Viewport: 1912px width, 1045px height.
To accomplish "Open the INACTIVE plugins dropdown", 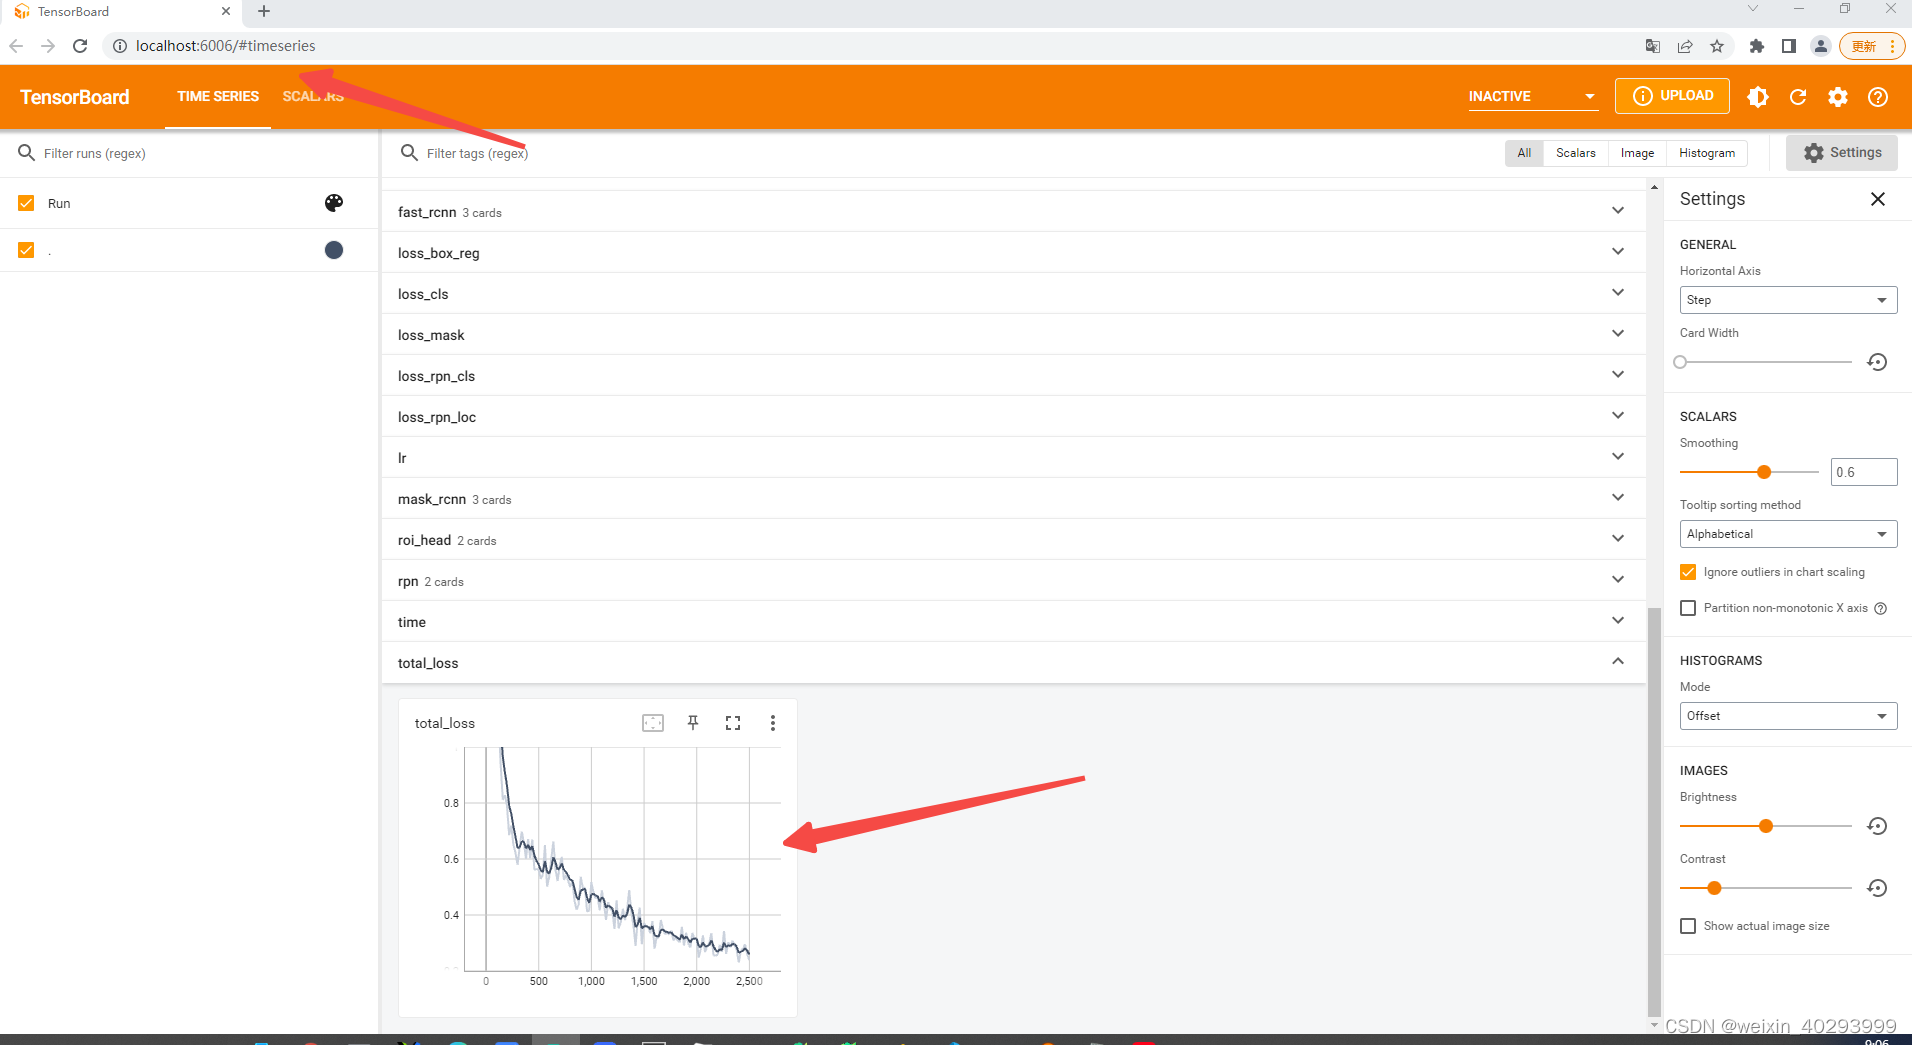I will pyautogui.click(x=1533, y=97).
